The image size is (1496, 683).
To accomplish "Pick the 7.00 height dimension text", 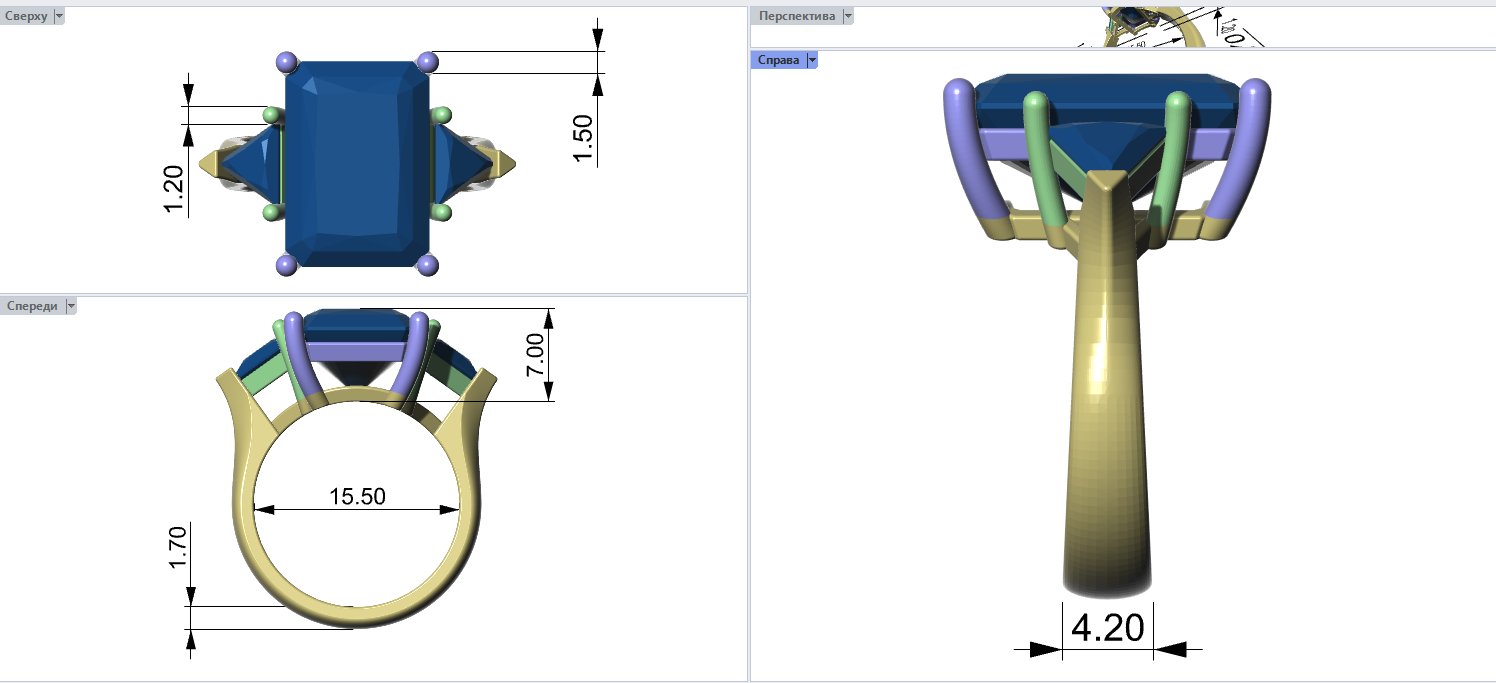I will [x=536, y=355].
